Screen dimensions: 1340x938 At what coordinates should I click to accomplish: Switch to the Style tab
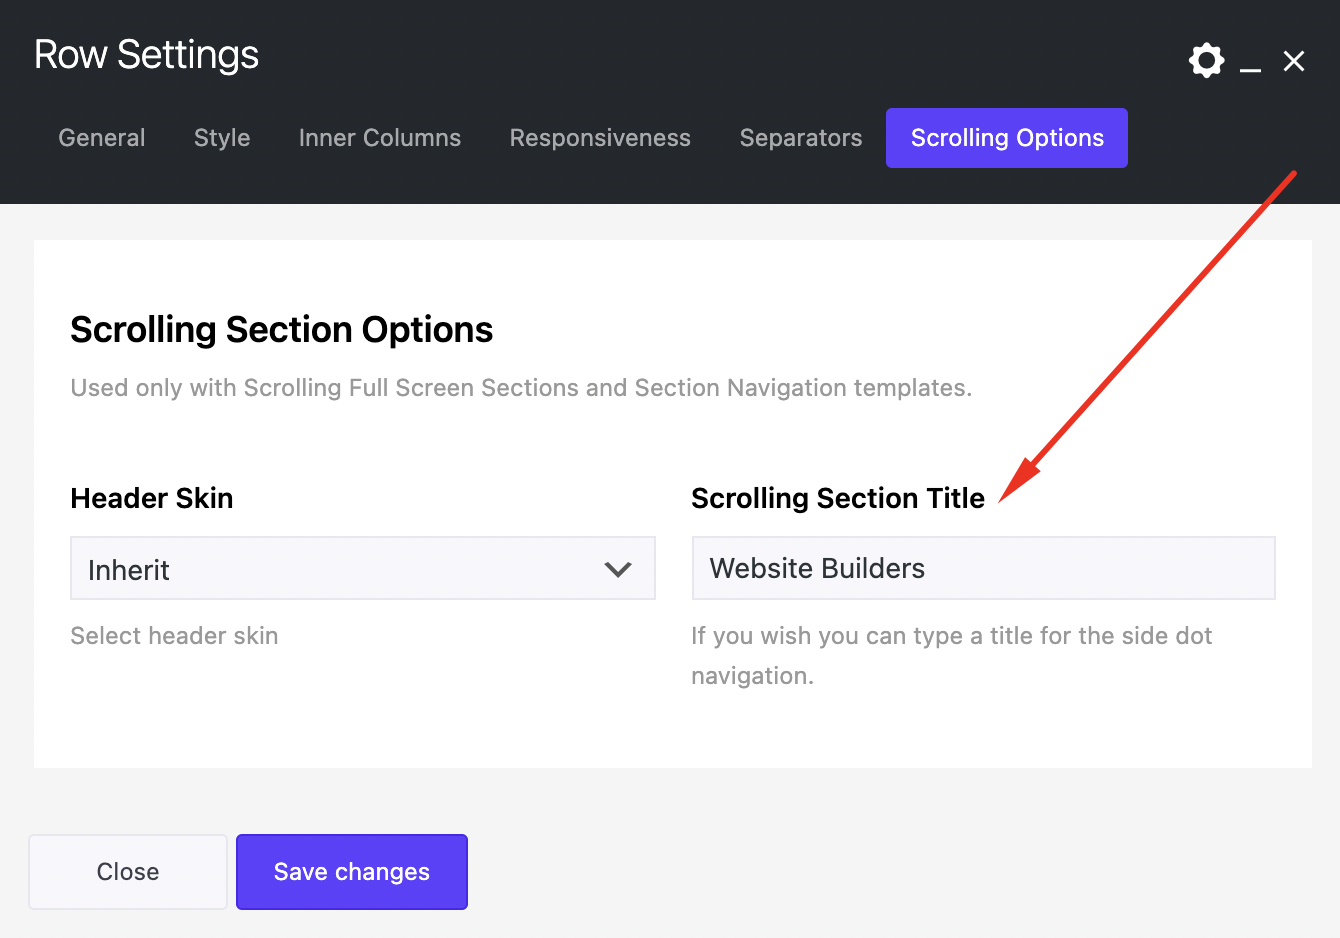point(221,137)
